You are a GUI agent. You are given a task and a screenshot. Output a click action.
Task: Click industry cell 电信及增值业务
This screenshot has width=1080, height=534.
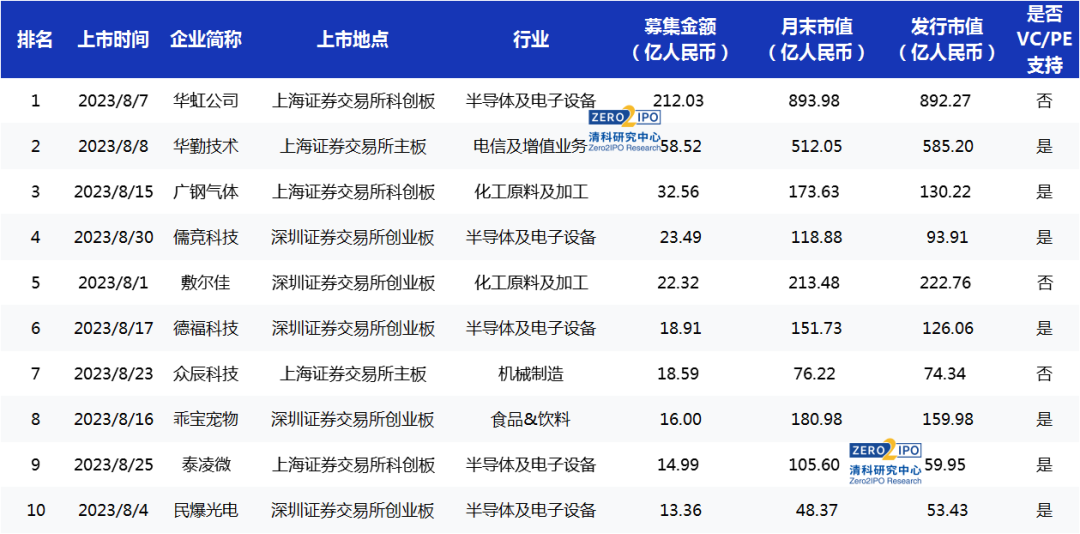531,146
